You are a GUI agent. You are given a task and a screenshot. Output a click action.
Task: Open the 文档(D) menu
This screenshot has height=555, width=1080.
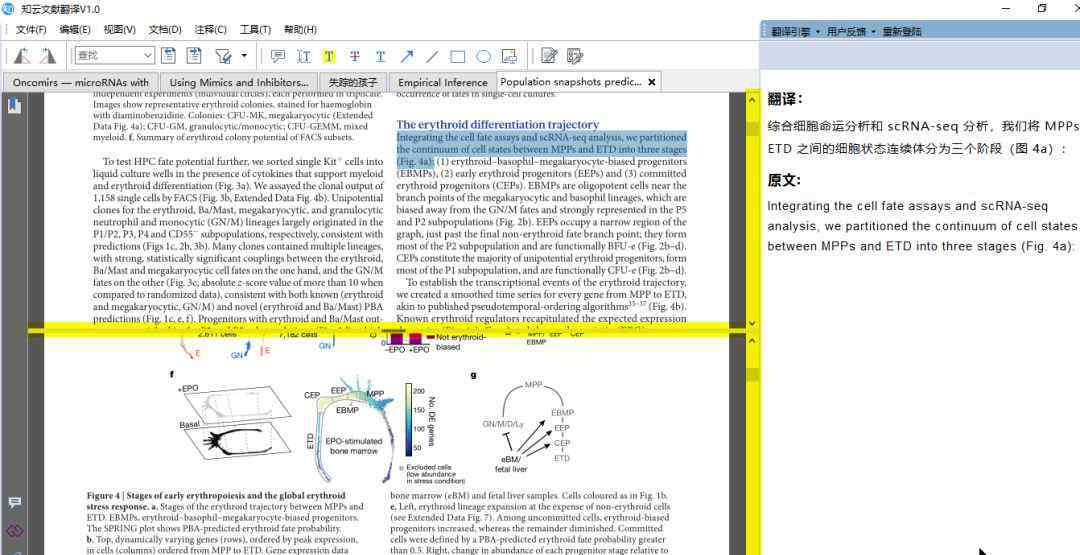click(165, 30)
